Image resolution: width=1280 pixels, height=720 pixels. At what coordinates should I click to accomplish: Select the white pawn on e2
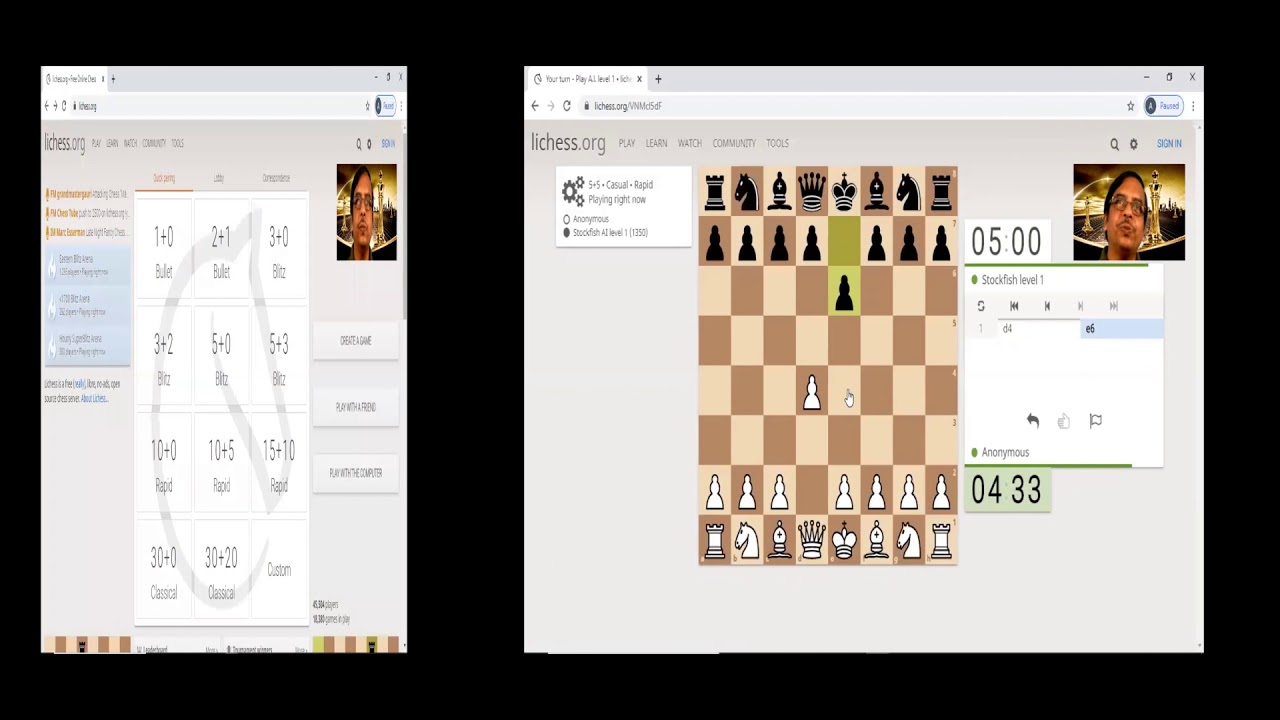[x=844, y=491]
